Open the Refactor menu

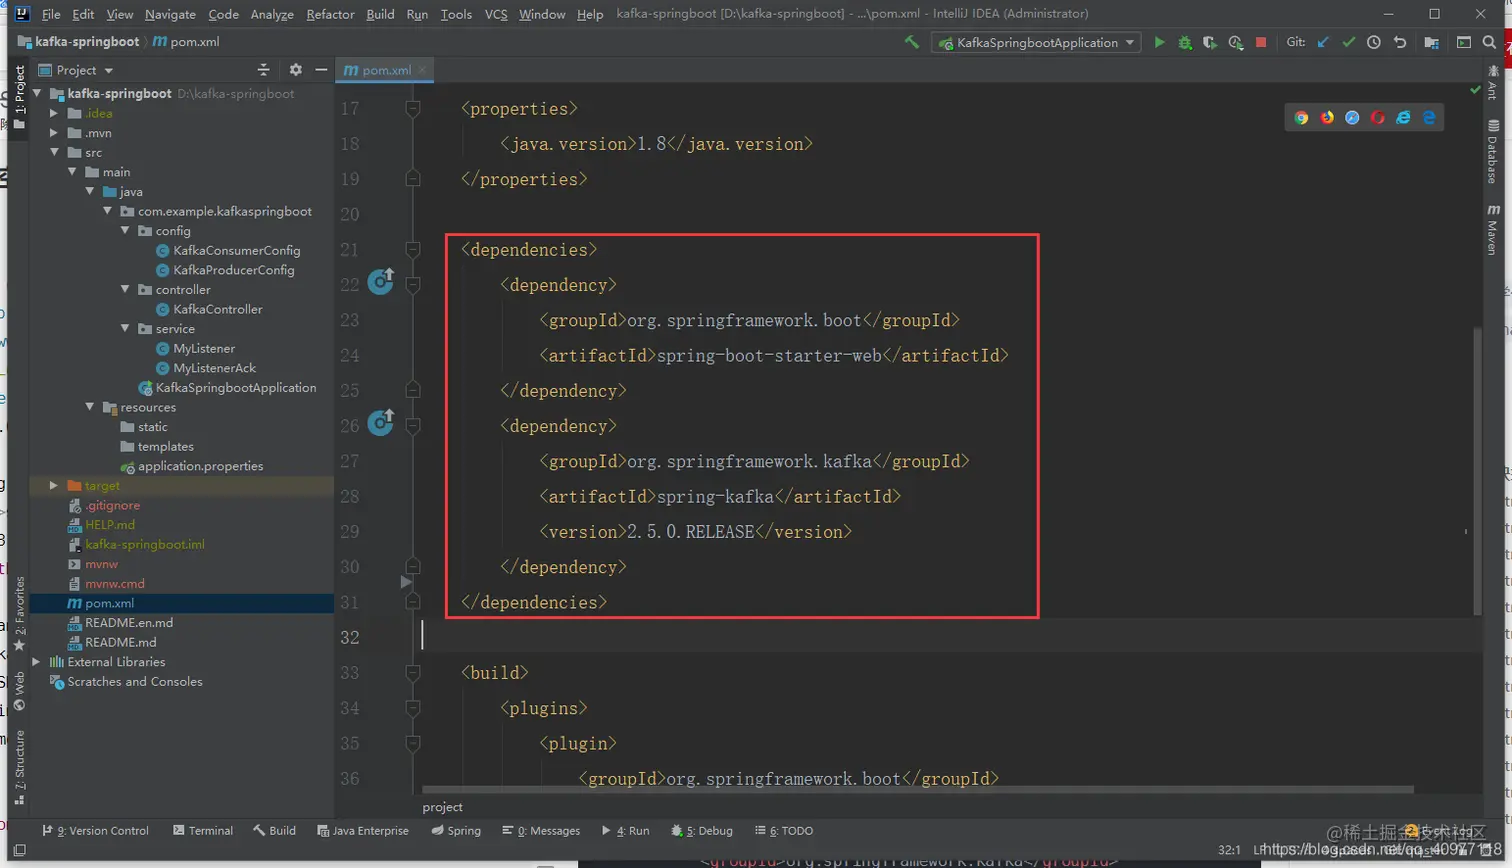(x=330, y=14)
